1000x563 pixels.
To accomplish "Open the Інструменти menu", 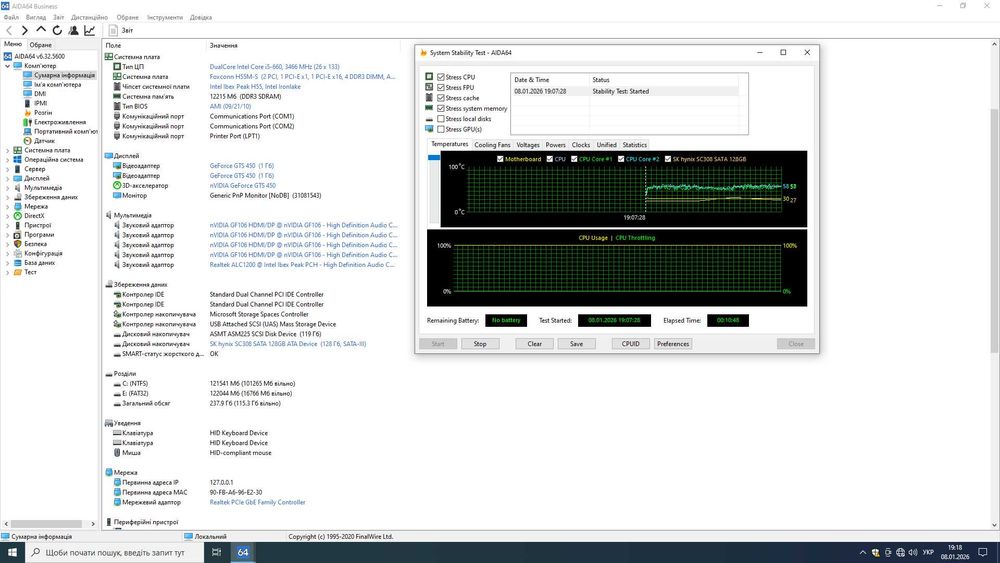I will (165, 17).
